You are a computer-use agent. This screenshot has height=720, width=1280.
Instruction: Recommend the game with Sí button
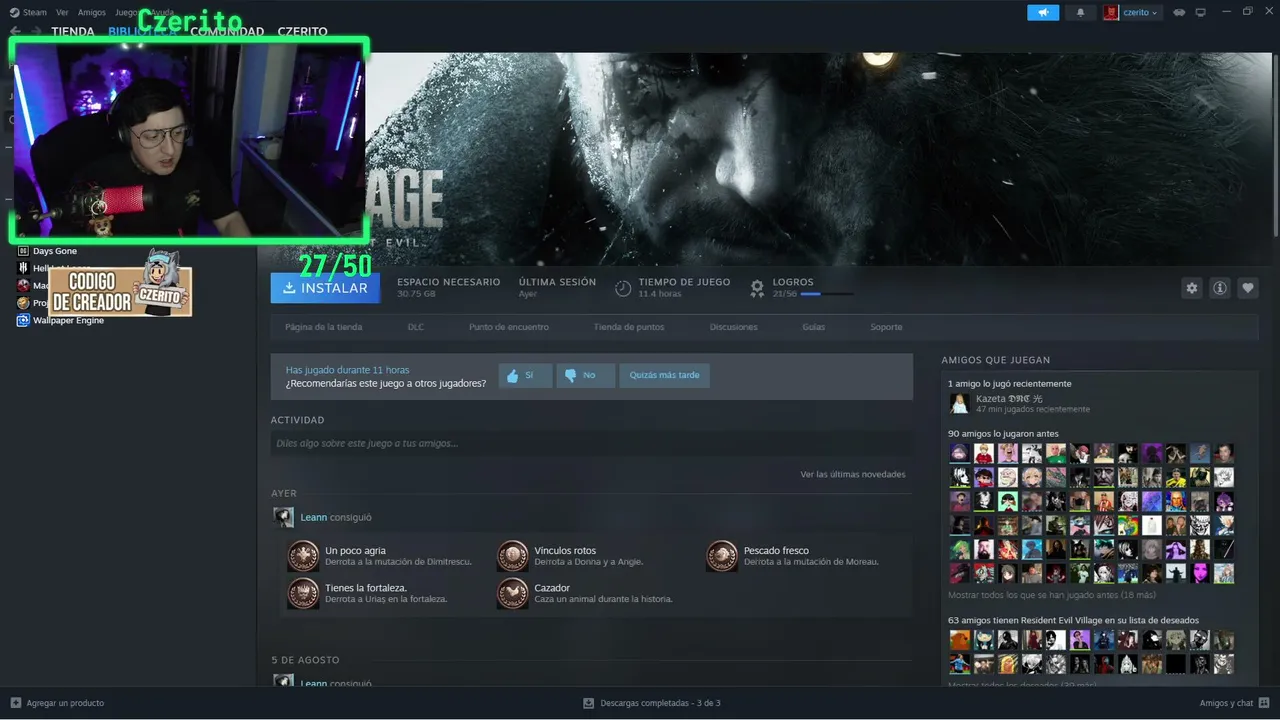(525, 375)
